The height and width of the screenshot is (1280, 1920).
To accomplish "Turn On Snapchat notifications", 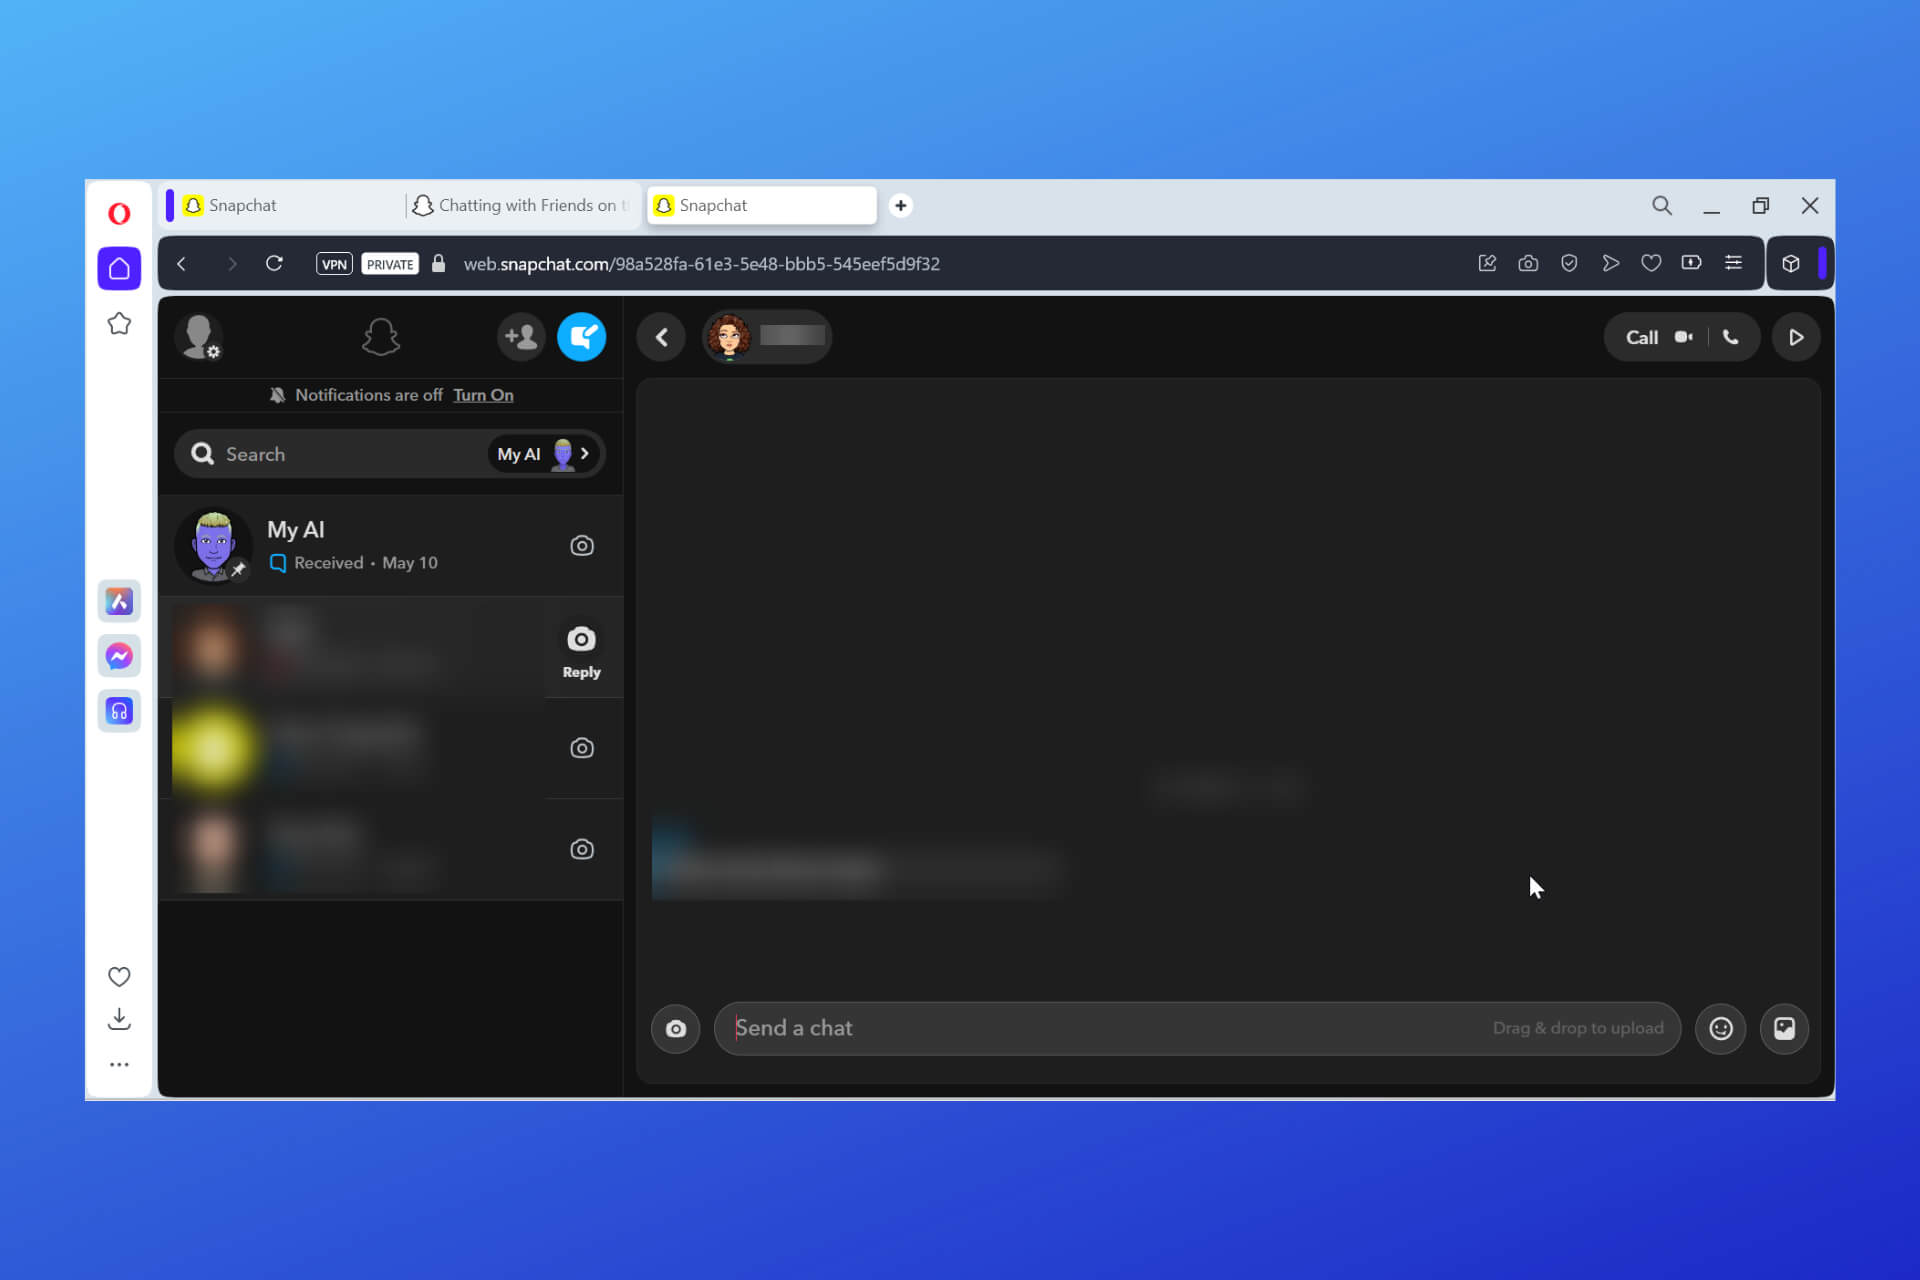I will (x=481, y=394).
